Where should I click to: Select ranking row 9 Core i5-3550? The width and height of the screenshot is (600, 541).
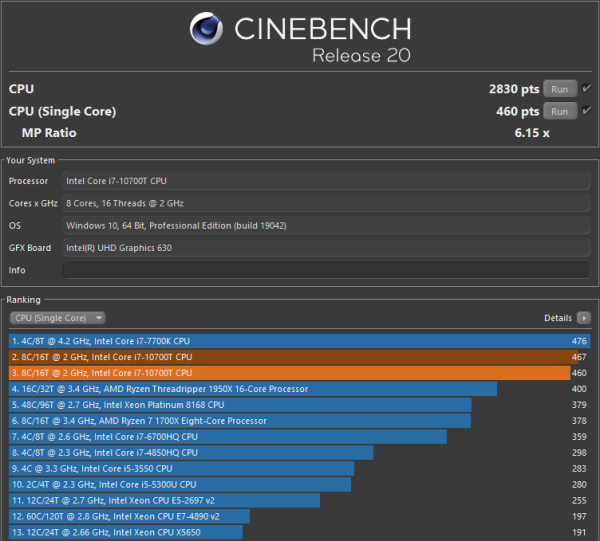point(300,469)
